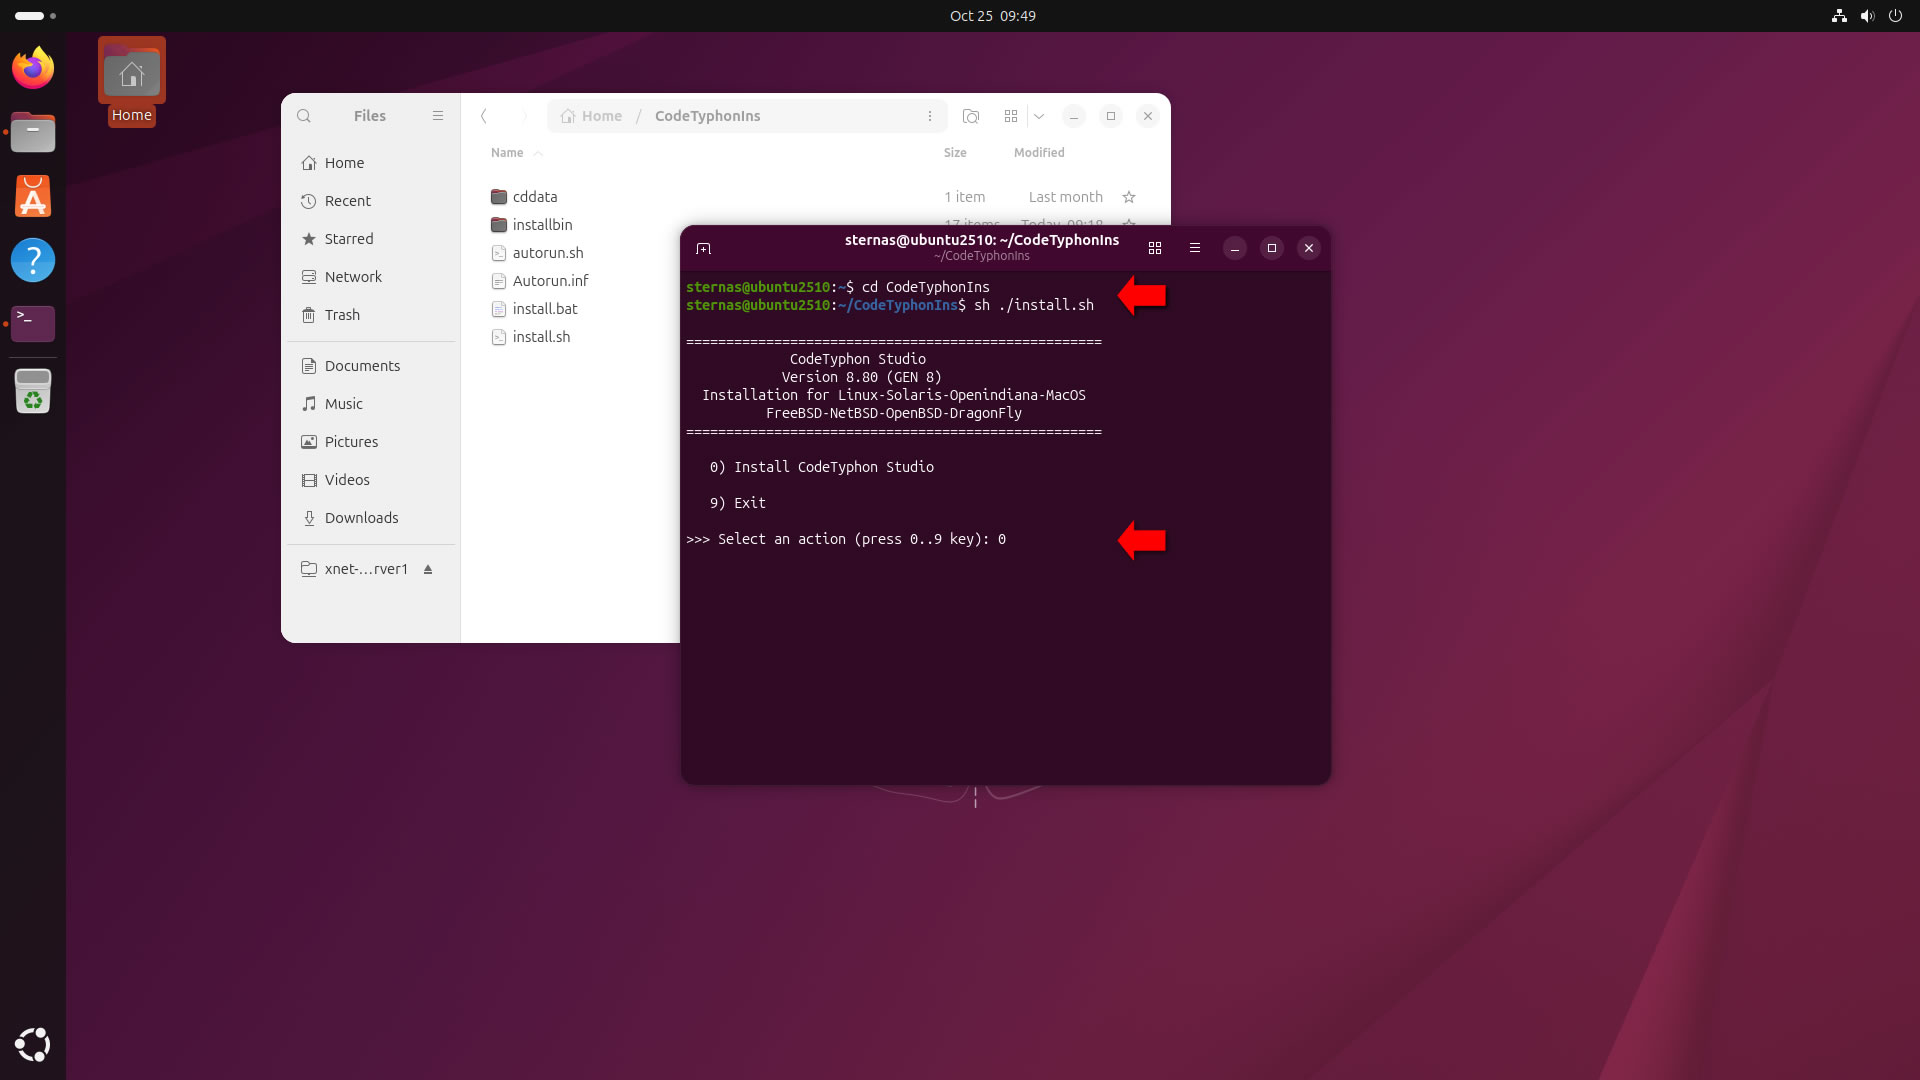1920x1080 pixels.
Task: Select the install.sh file
Action: [x=541, y=337]
